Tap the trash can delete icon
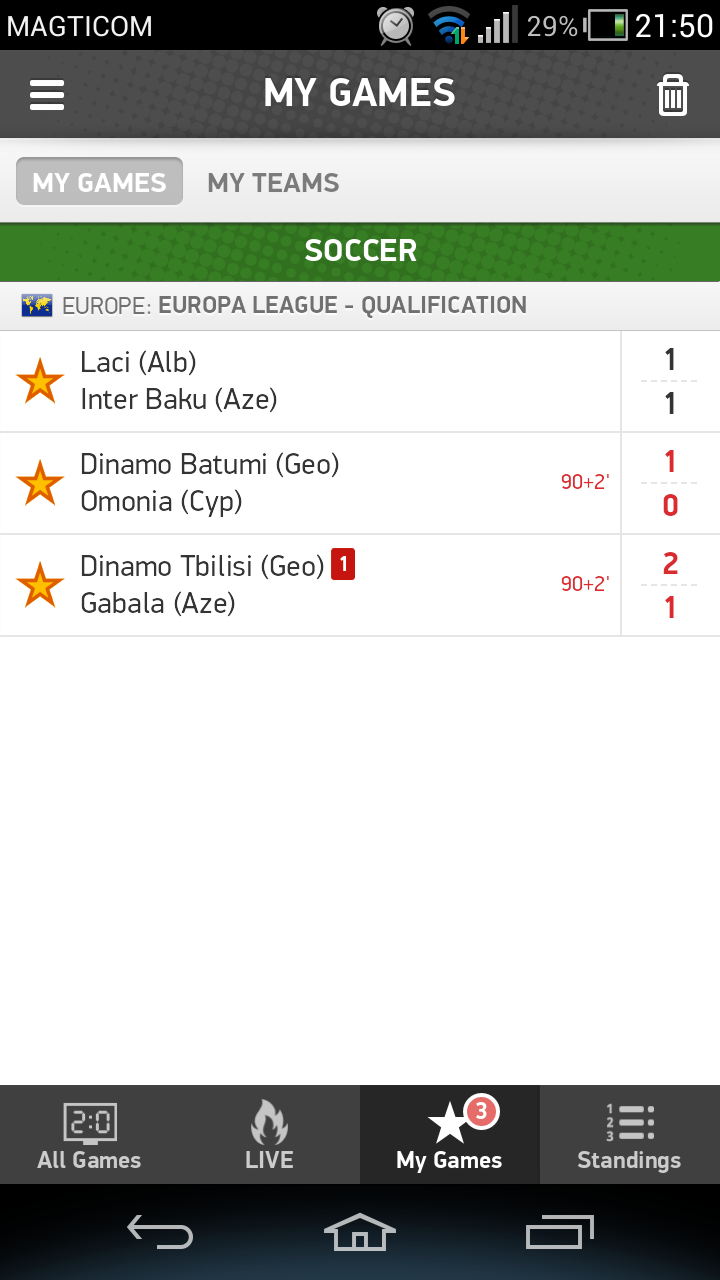Image resolution: width=720 pixels, height=1280 pixels. pos(673,95)
